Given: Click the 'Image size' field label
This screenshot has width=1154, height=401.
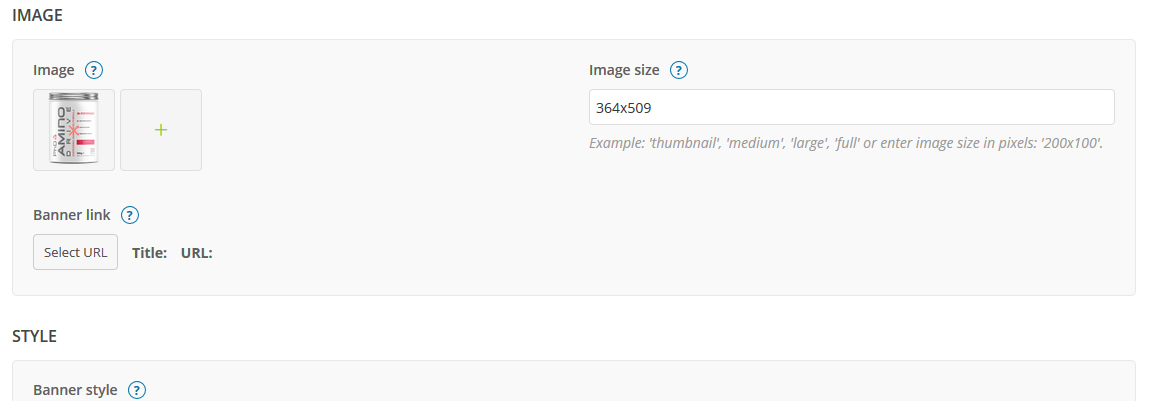Looking at the screenshot, I should coord(624,70).
